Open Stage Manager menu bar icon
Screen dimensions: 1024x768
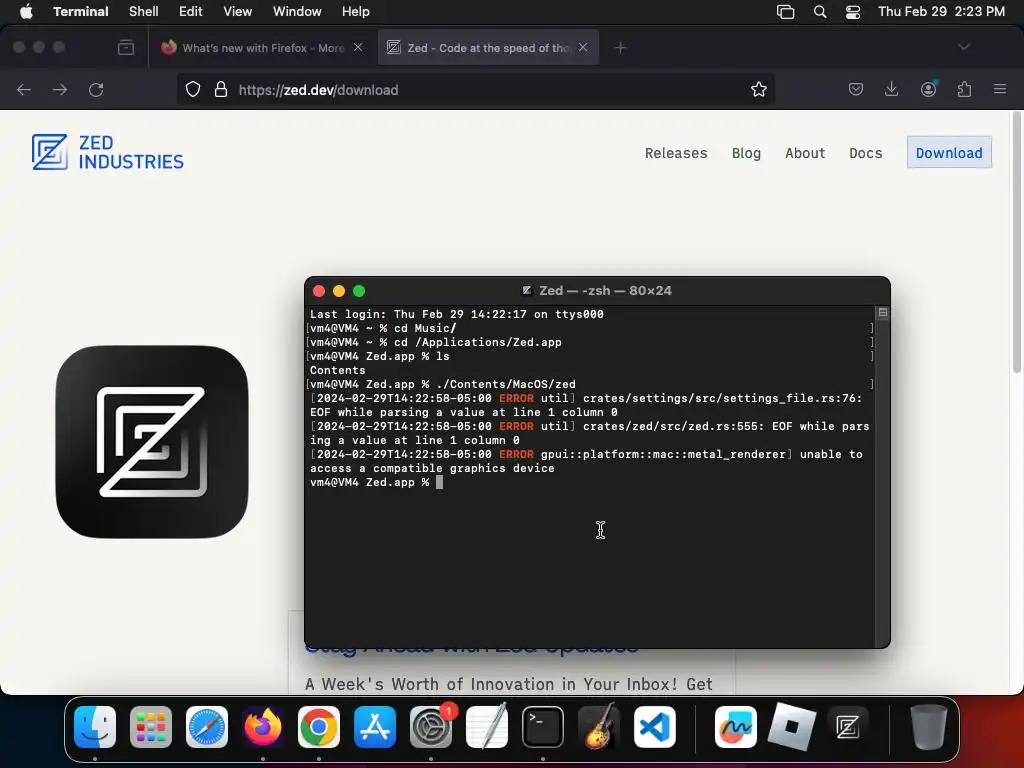pos(786,12)
